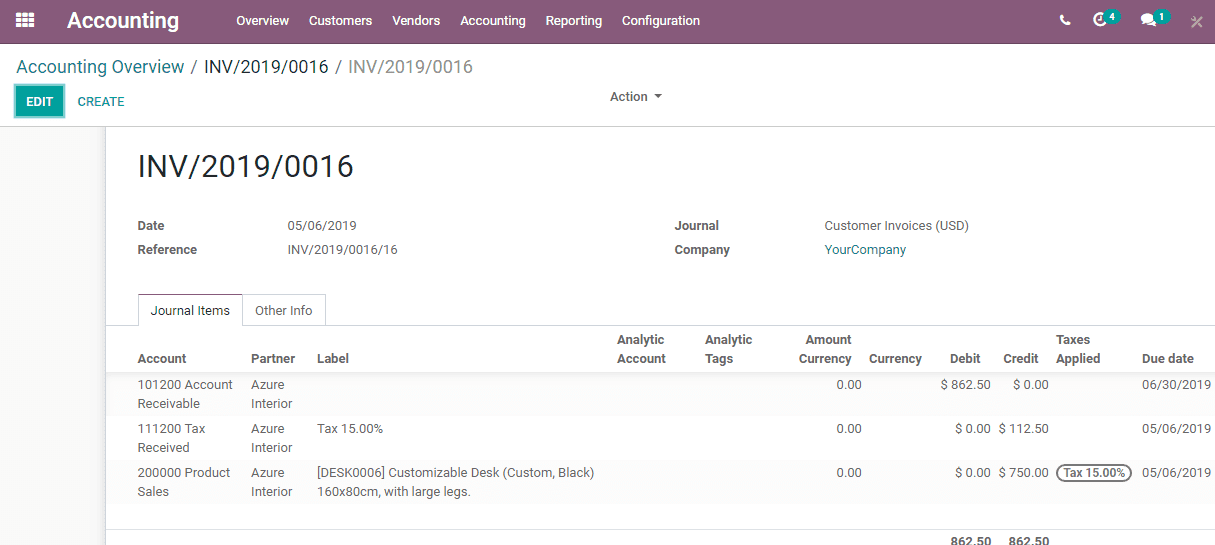Click the Customizable Desk label cell
The width and height of the screenshot is (1215, 545).
coord(456,482)
